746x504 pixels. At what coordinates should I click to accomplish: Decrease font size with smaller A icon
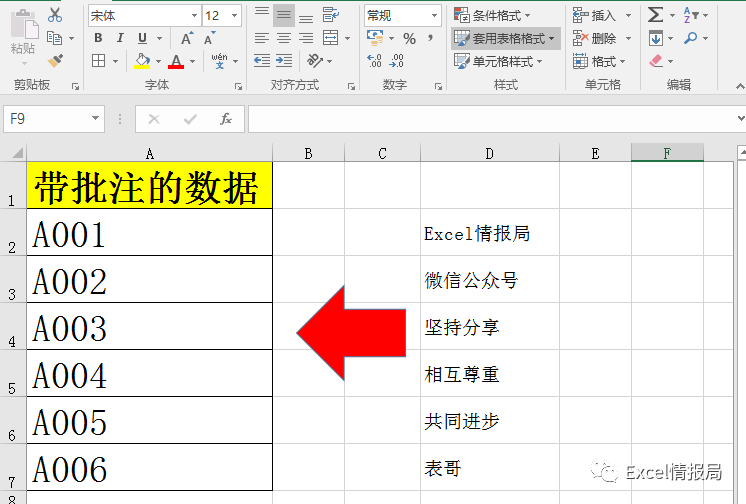pos(209,38)
